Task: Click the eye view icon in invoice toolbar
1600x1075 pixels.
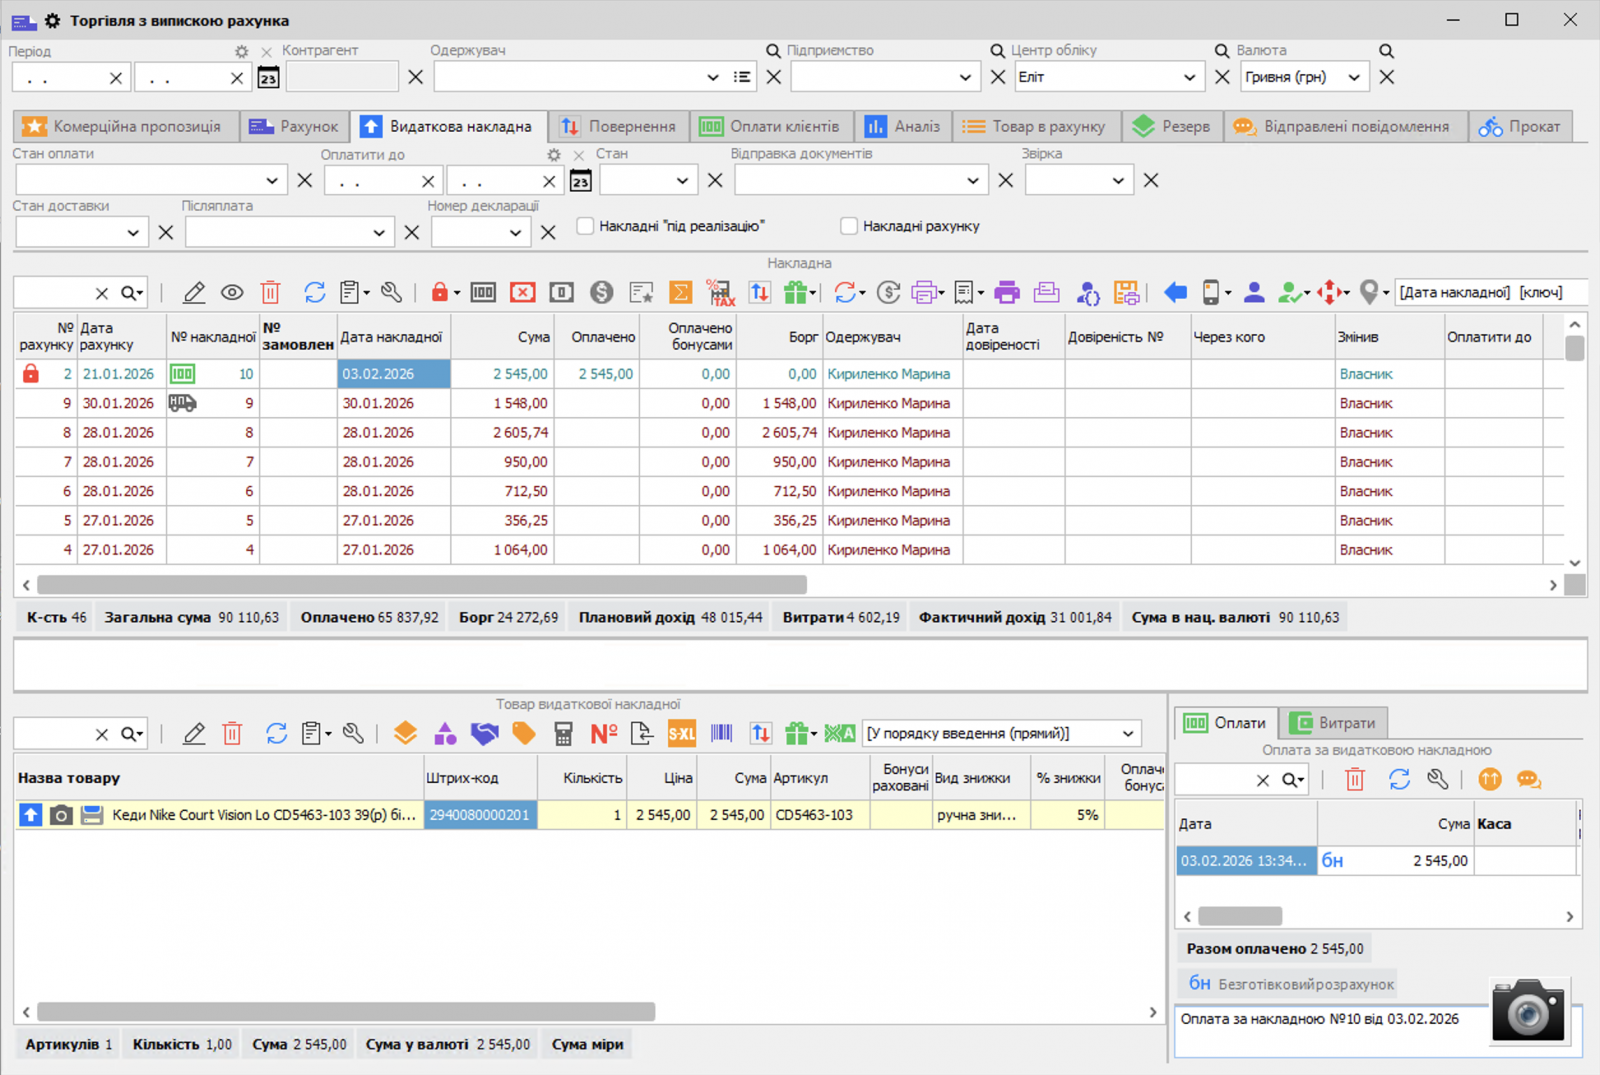Action: (x=232, y=293)
